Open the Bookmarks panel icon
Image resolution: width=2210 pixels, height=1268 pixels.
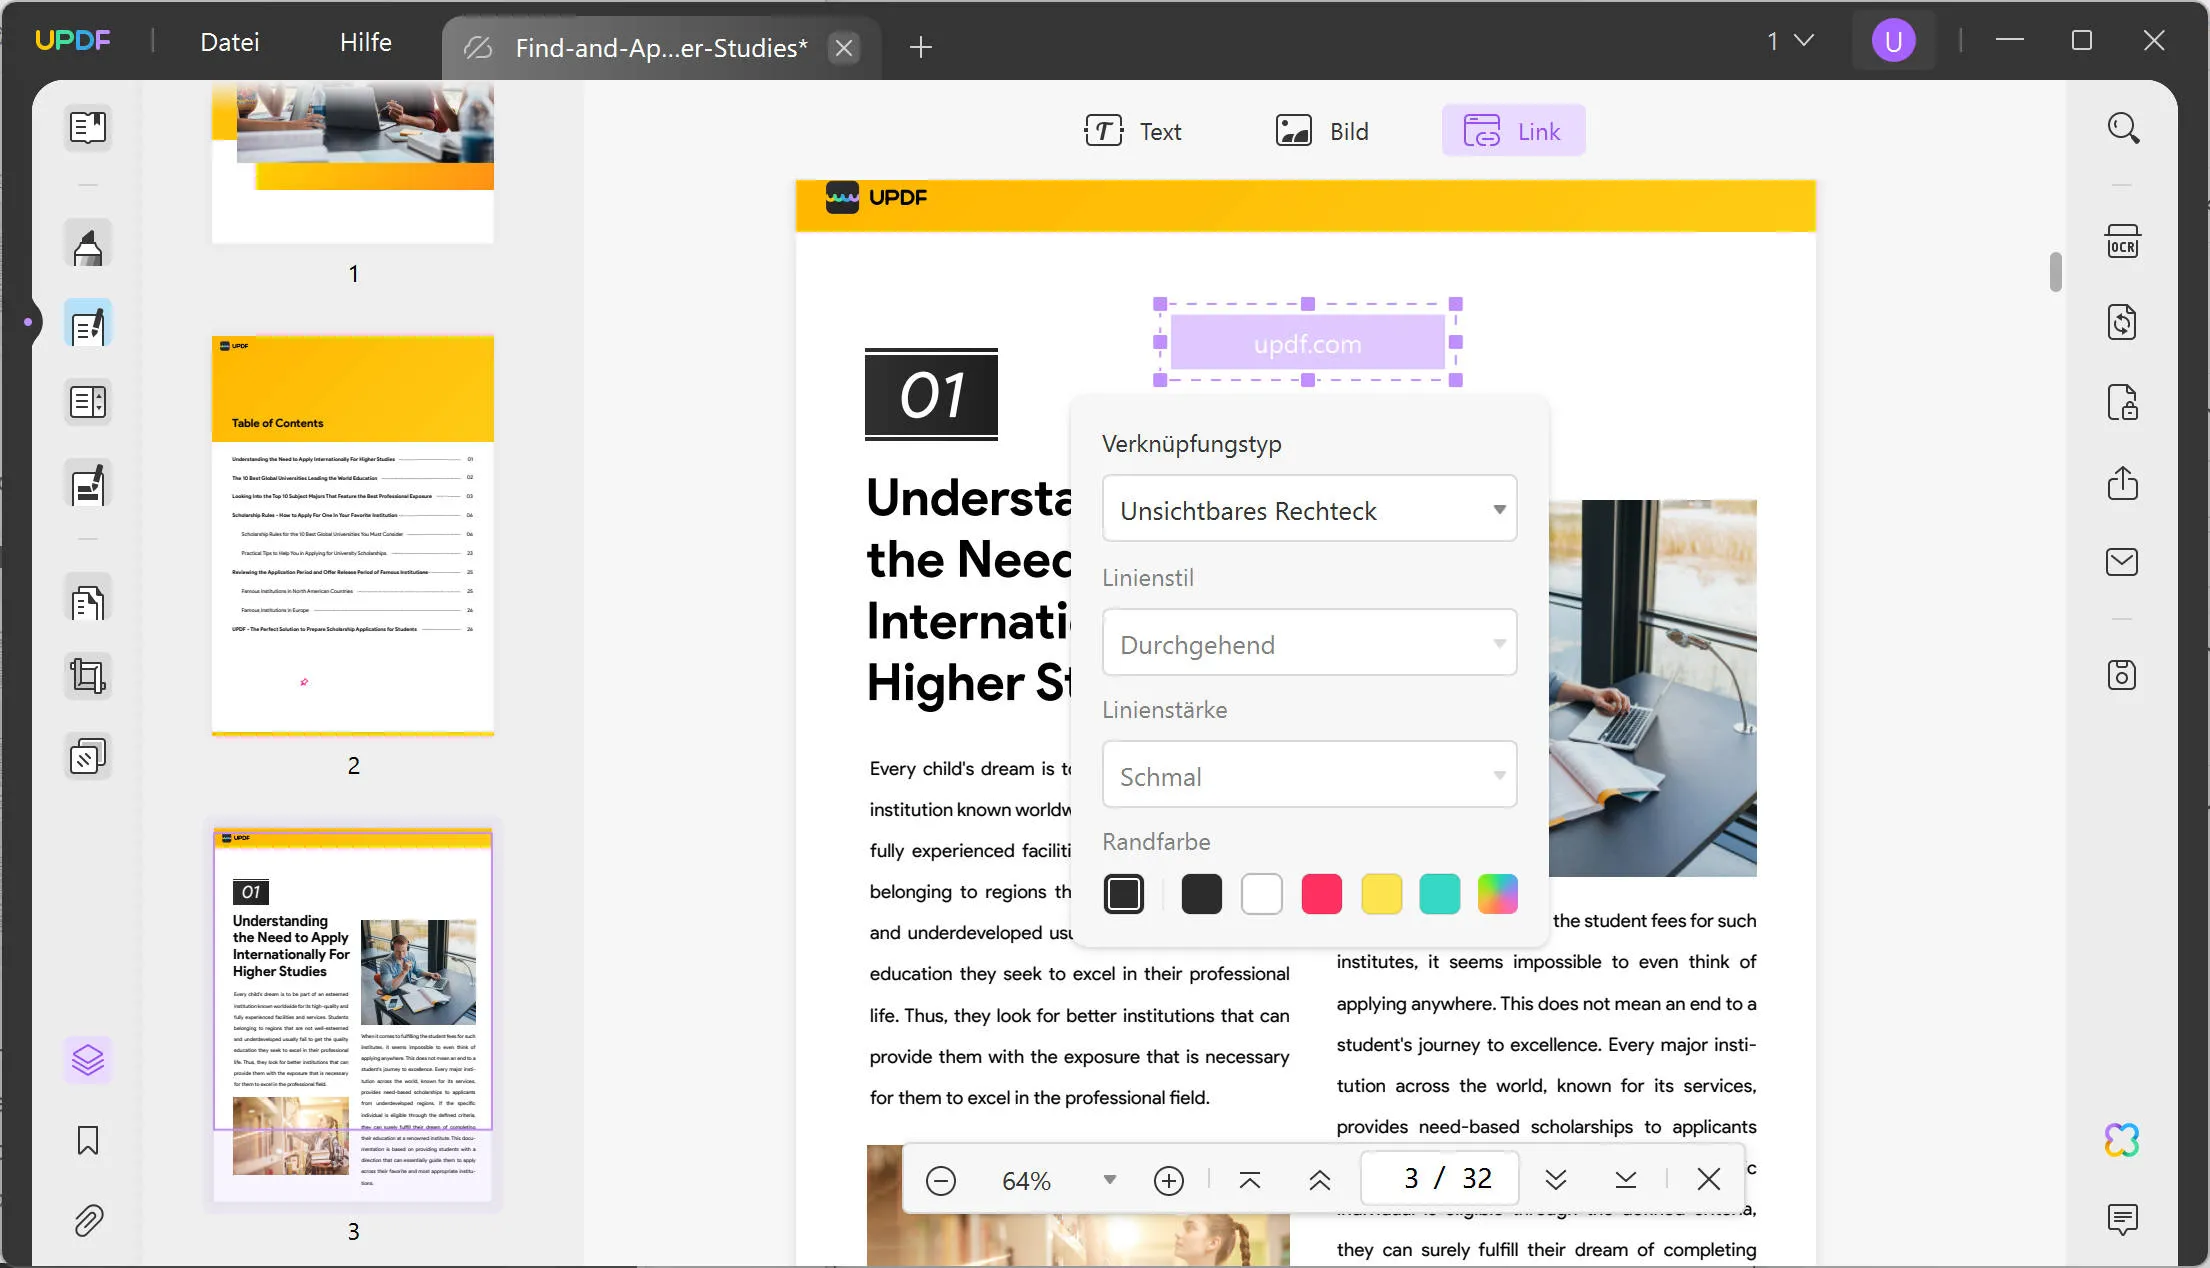88,1140
